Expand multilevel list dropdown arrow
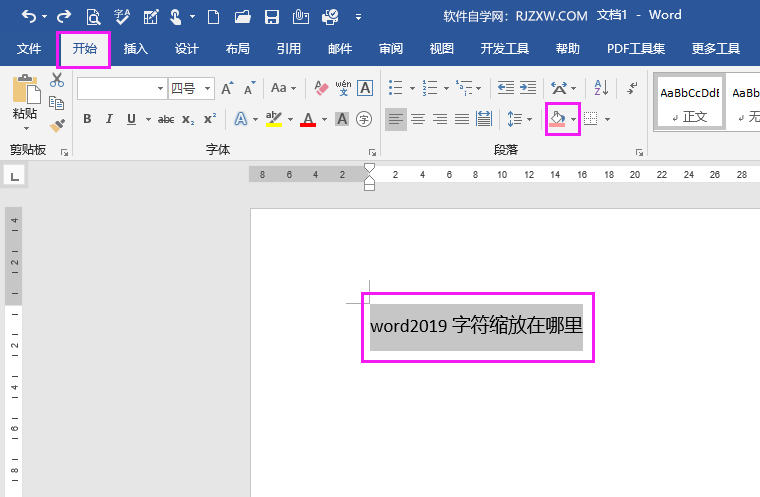This screenshot has width=760, height=497. [479, 88]
